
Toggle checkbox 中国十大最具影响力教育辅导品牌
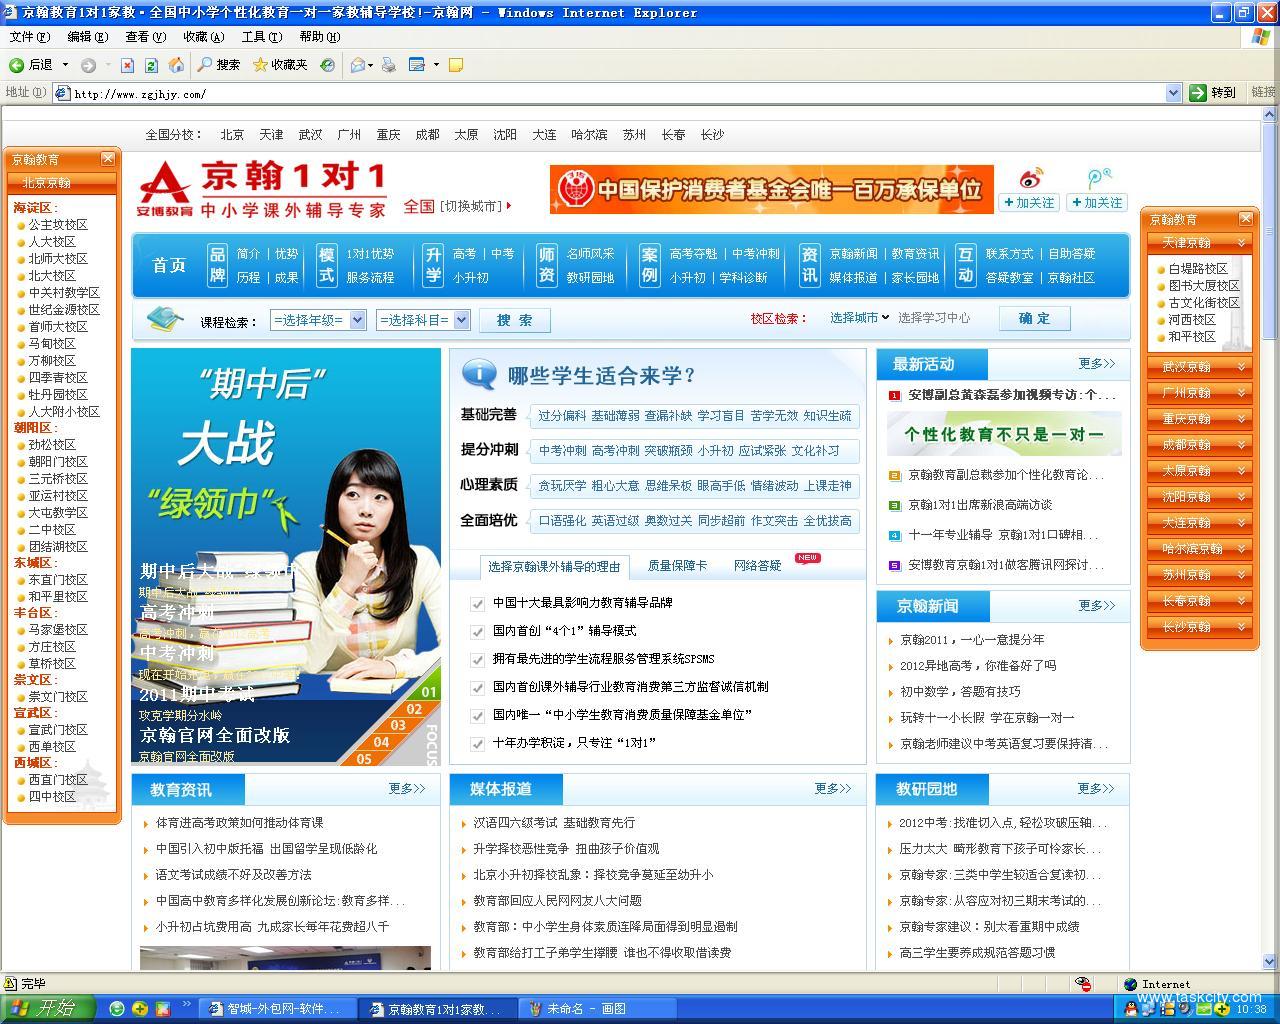coord(478,604)
